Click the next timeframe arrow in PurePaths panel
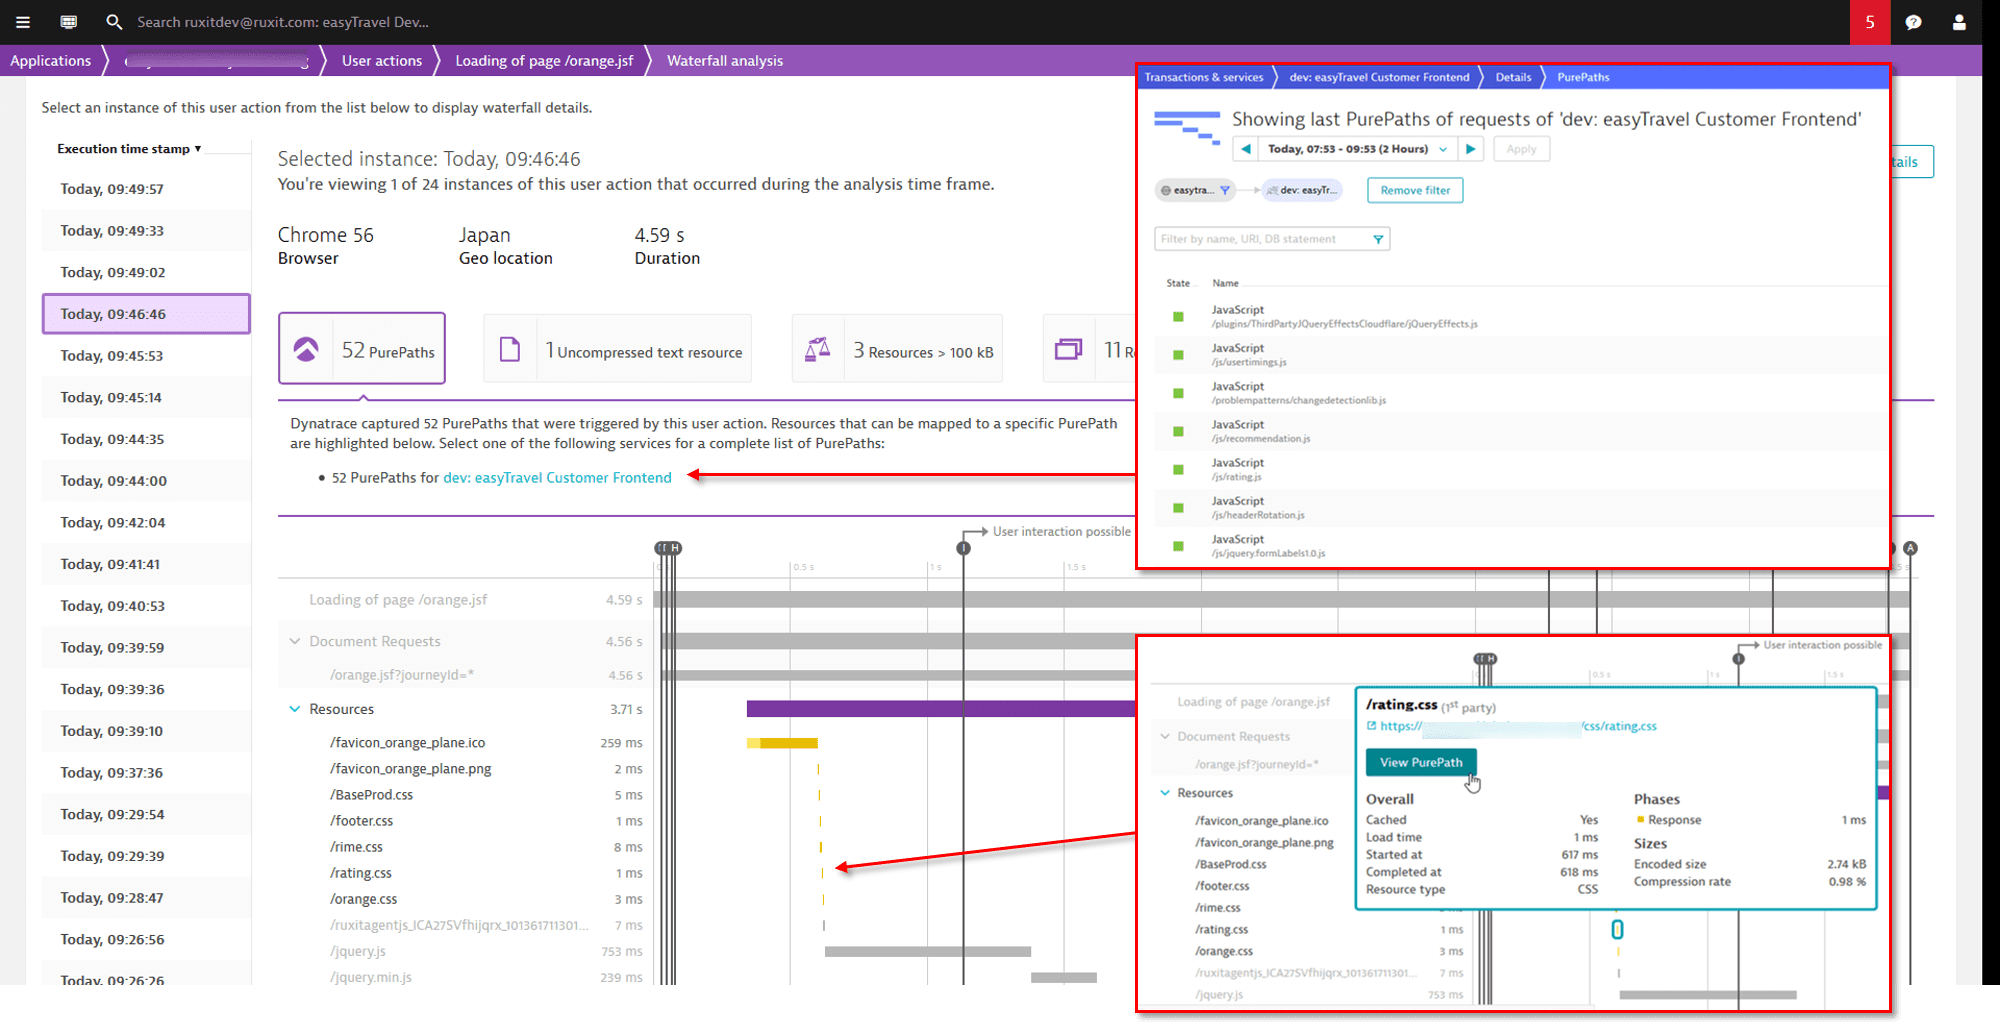Image resolution: width=2000 pixels, height=1026 pixels. coord(1470,149)
